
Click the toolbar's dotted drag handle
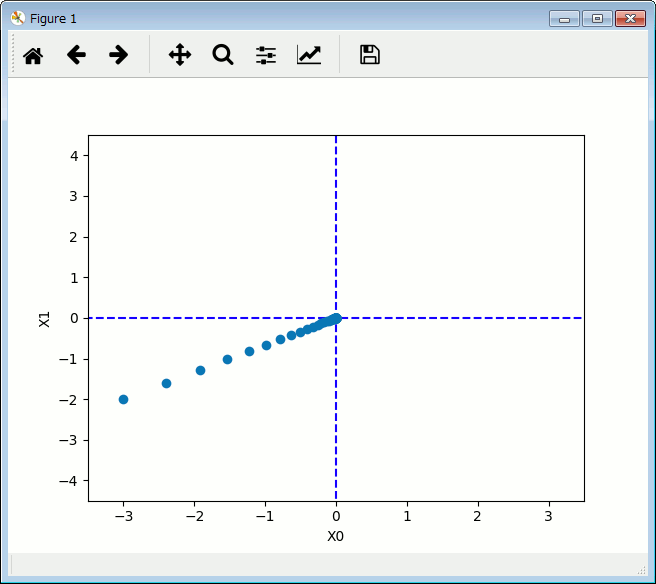click(x=13, y=55)
